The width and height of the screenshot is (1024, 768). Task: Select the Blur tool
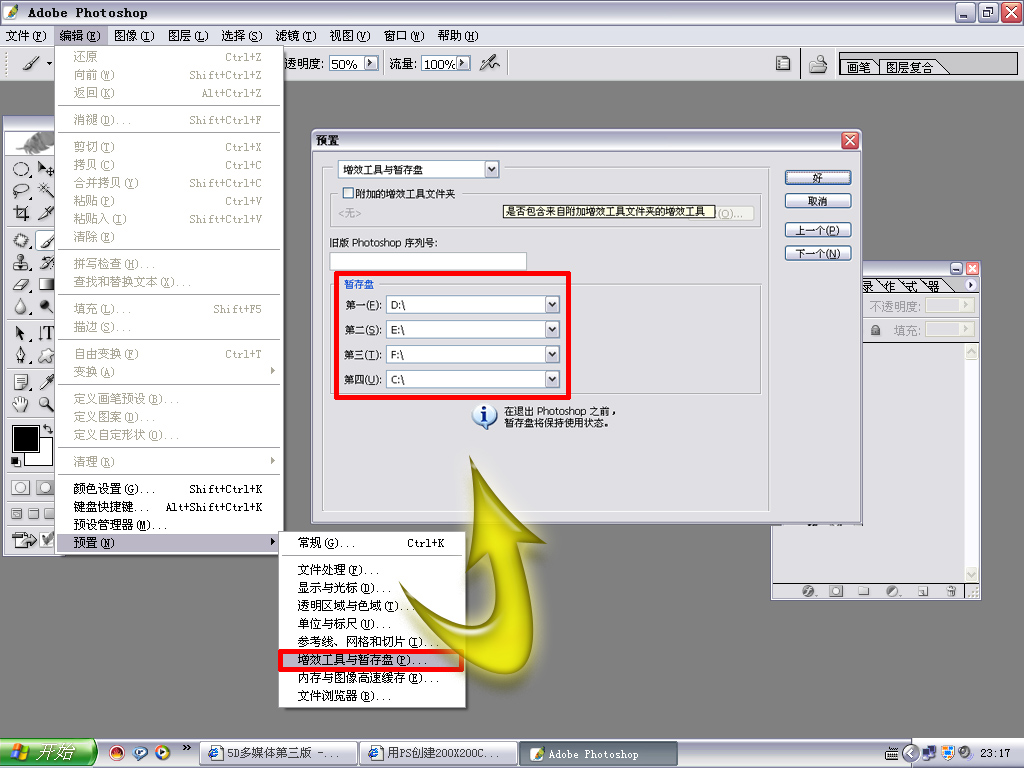[21, 306]
